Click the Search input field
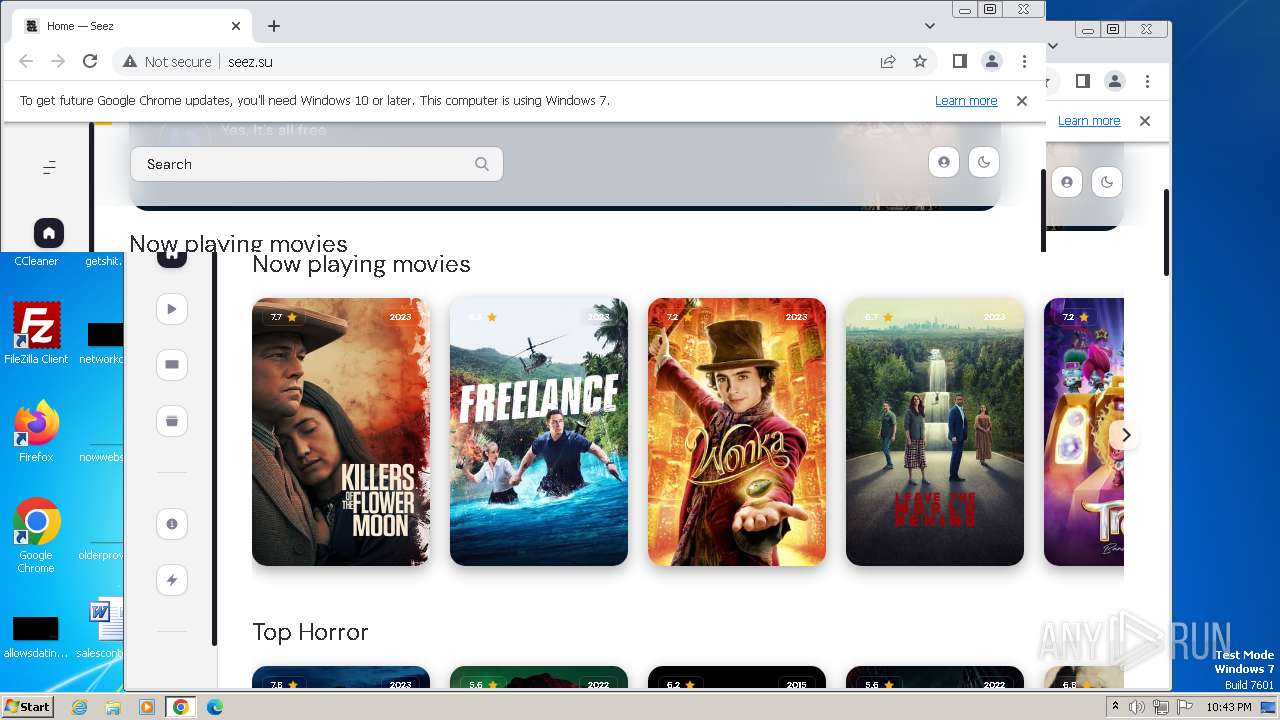1280x720 pixels. [x=317, y=164]
